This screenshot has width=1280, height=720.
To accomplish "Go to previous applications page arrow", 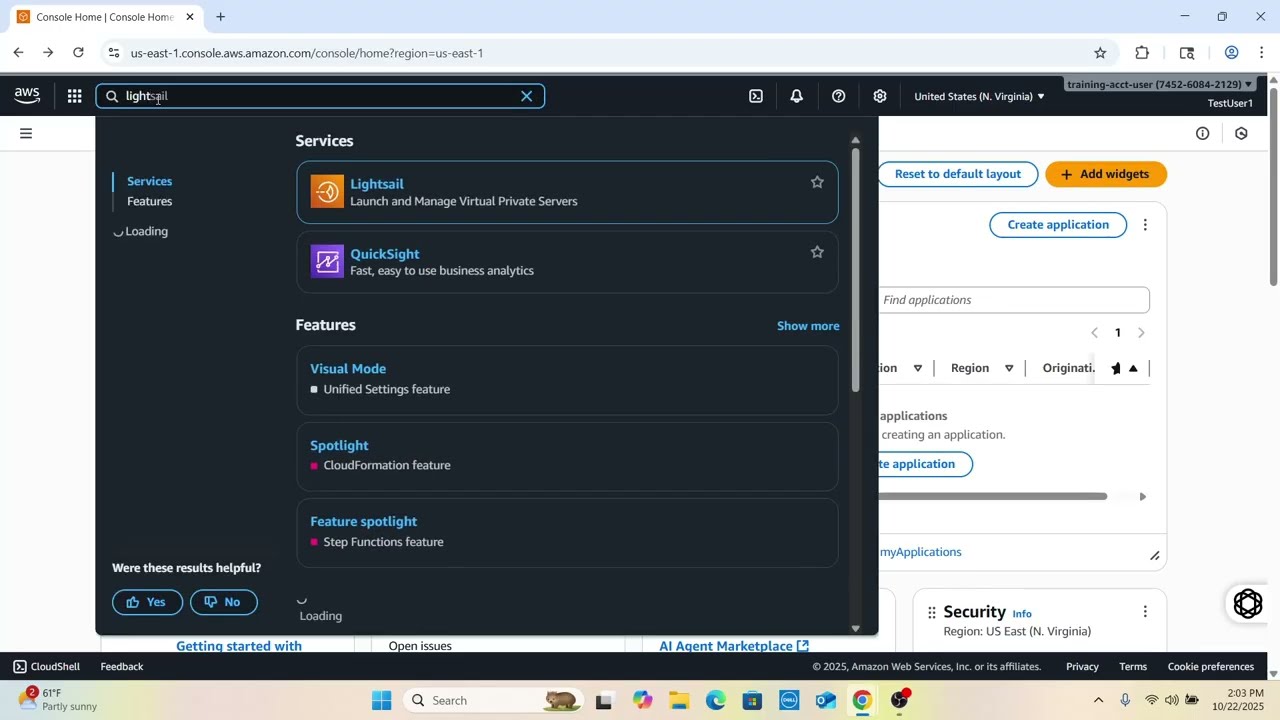I will [x=1094, y=333].
